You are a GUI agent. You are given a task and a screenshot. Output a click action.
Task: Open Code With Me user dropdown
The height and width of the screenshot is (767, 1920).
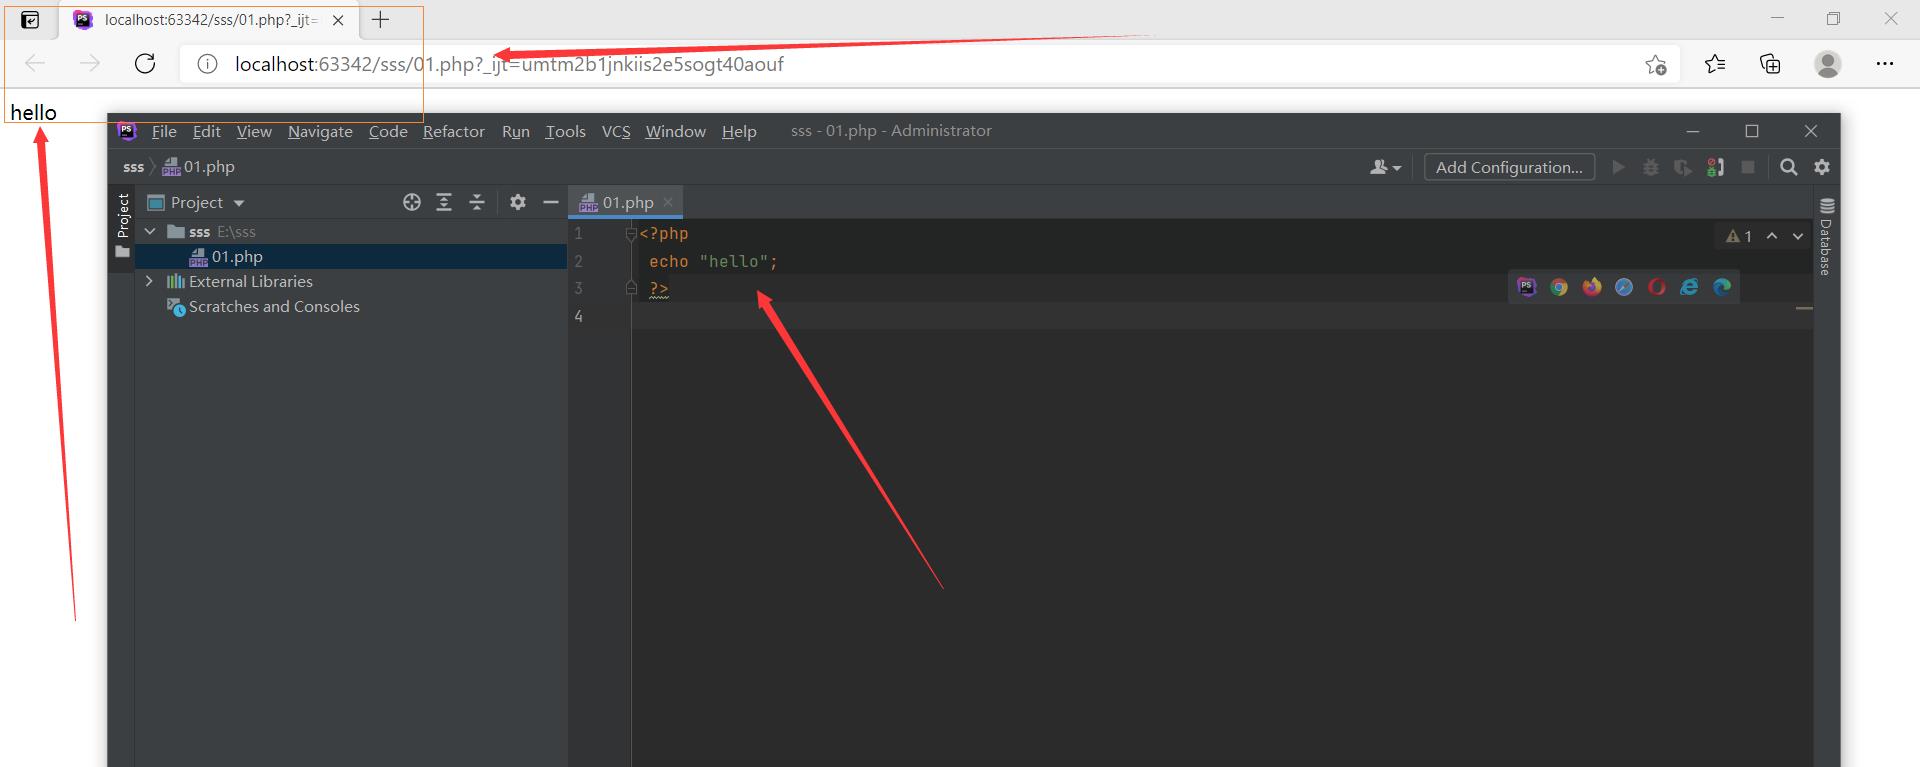(1385, 167)
